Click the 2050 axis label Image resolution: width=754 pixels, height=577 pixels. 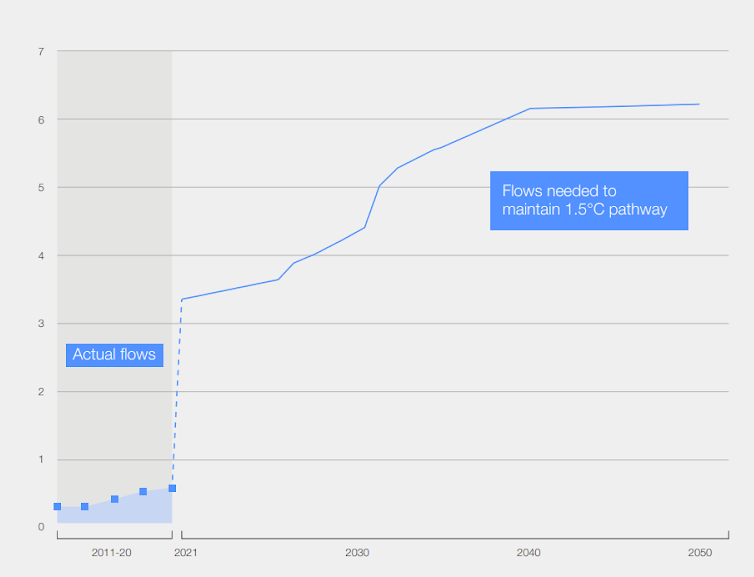click(x=700, y=552)
